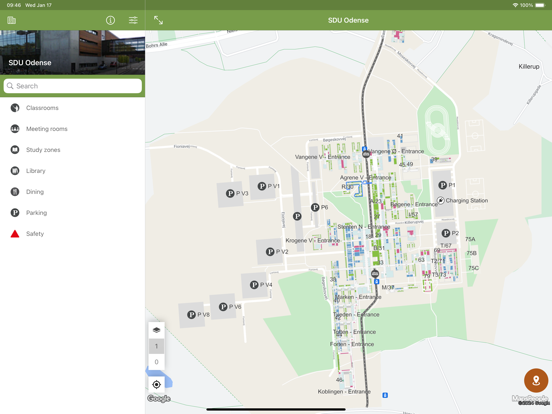Center map on my location
This screenshot has height=414, width=552.
(156, 384)
